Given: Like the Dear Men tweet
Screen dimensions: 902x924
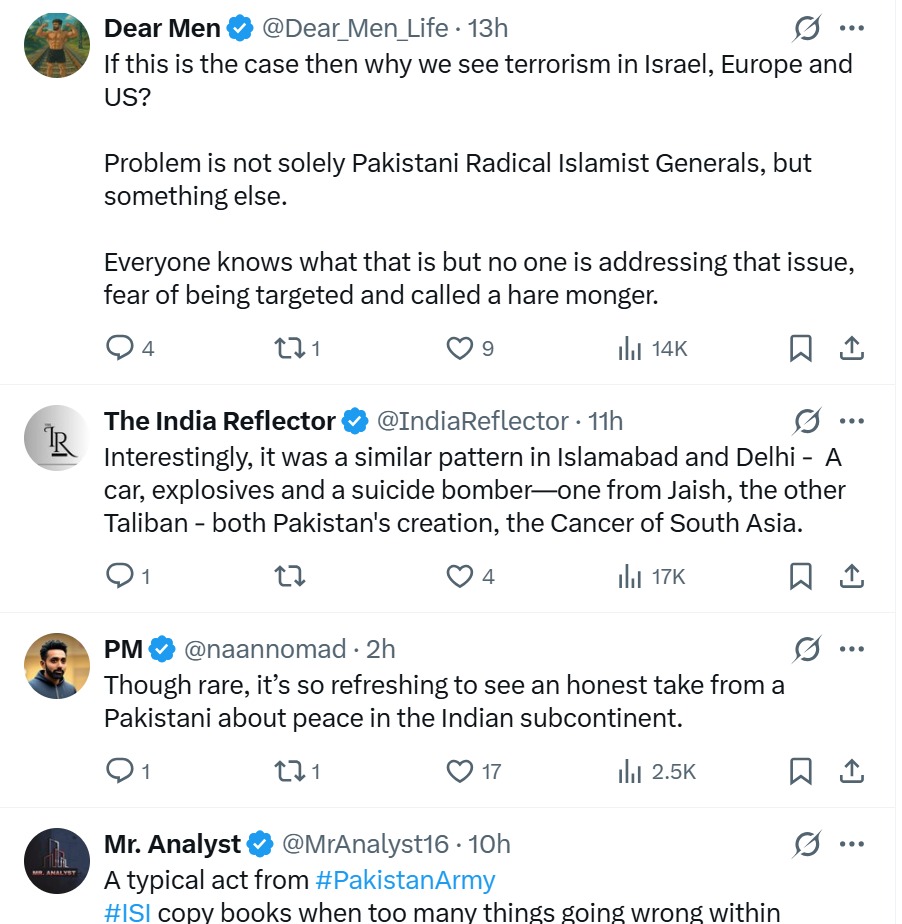Looking at the screenshot, I should tap(459, 348).
